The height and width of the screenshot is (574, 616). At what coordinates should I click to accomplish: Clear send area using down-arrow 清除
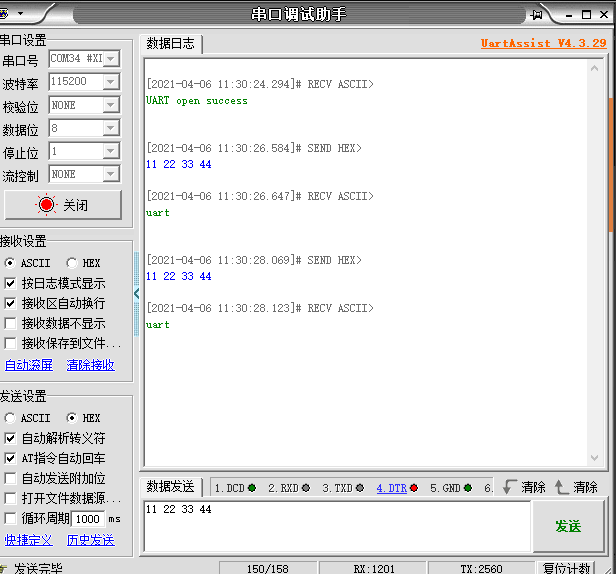pyautogui.click(x=524, y=487)
